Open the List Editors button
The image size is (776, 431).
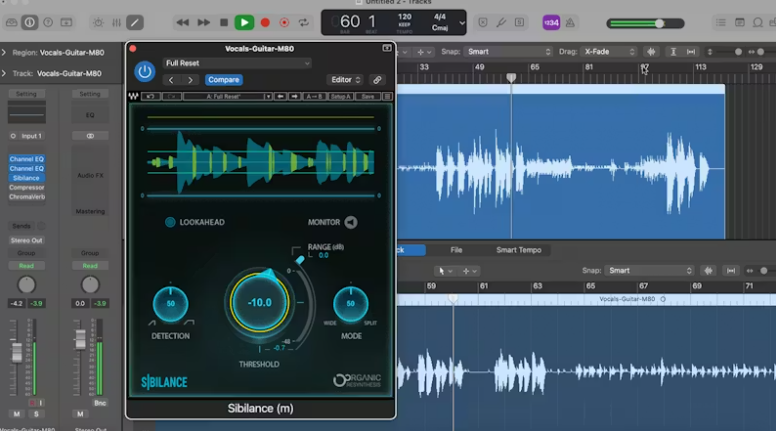tap(721, 23)
